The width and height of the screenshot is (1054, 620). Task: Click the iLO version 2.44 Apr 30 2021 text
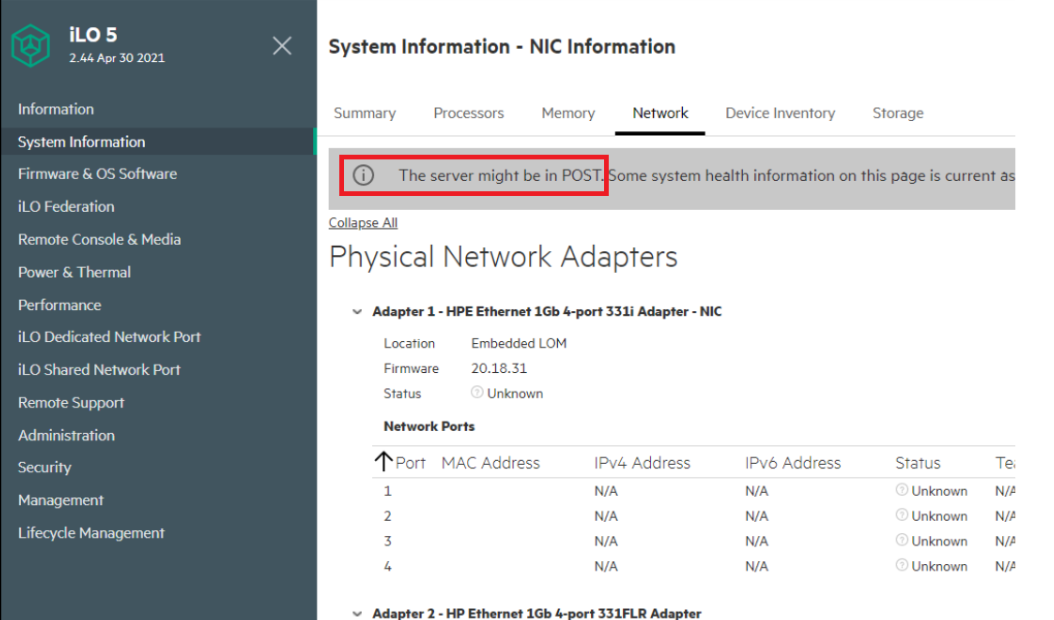click(x=117, y=58)
